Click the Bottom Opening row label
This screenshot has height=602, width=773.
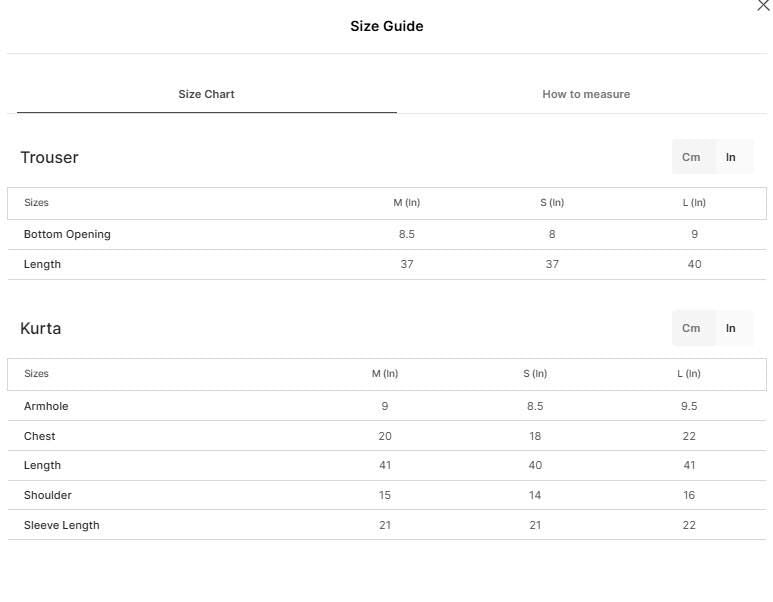tap(67, 234)
